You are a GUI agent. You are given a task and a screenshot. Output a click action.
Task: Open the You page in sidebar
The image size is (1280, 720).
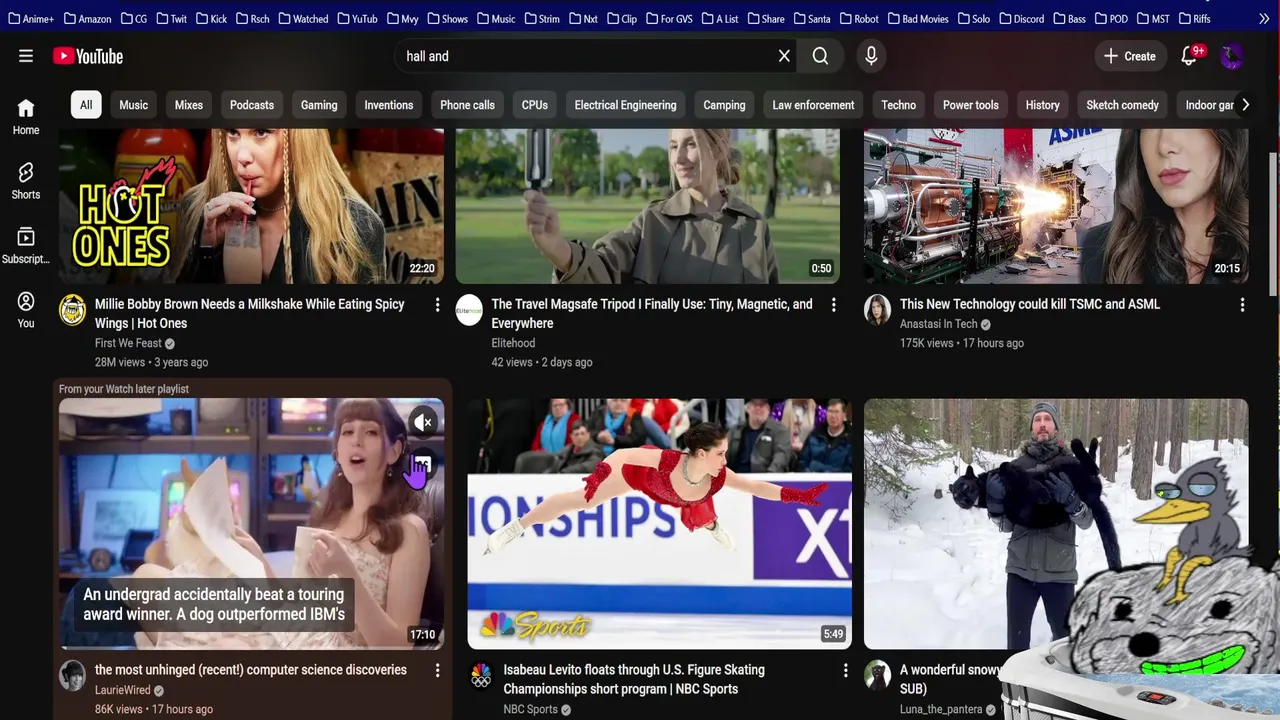(26, 310)
